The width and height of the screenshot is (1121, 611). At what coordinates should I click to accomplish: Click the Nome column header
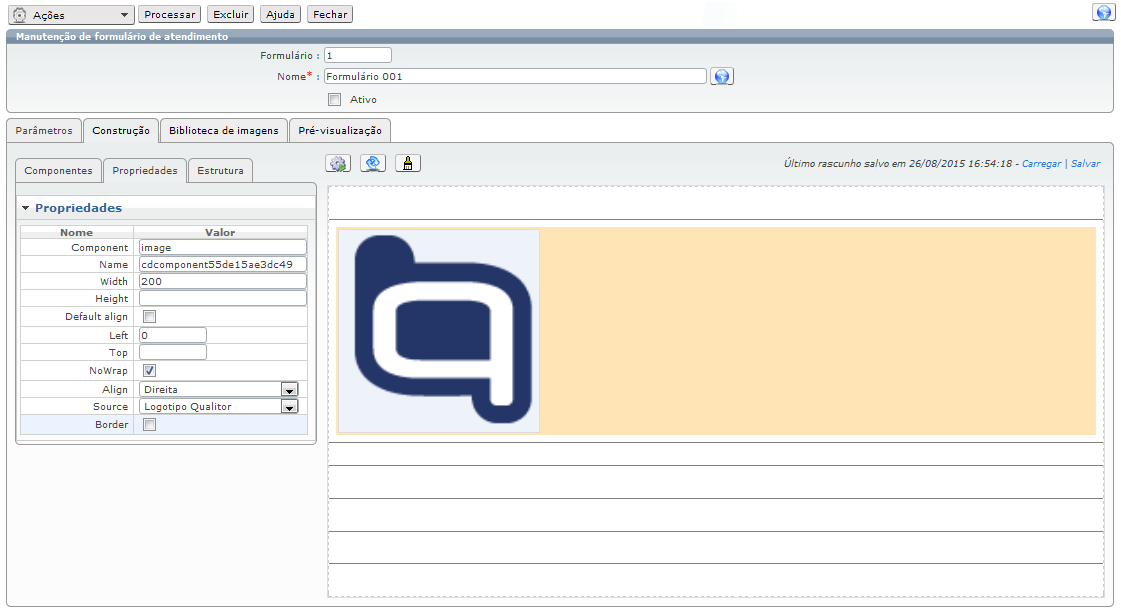(x=76, y=232)
